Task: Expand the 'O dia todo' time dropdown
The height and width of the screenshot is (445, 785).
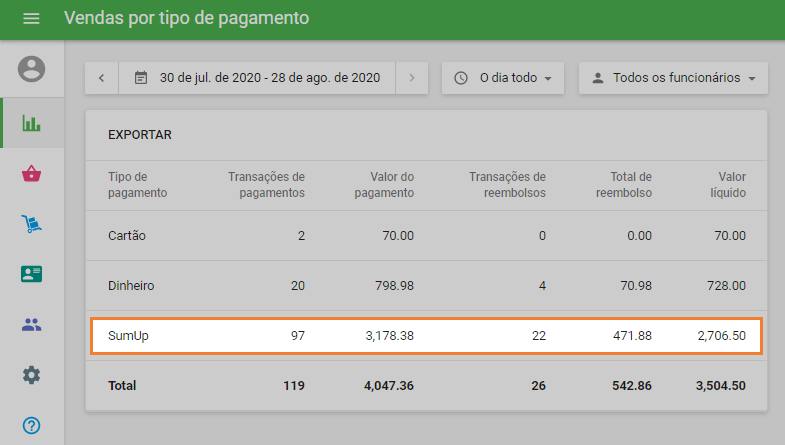Action: point(503,78)
